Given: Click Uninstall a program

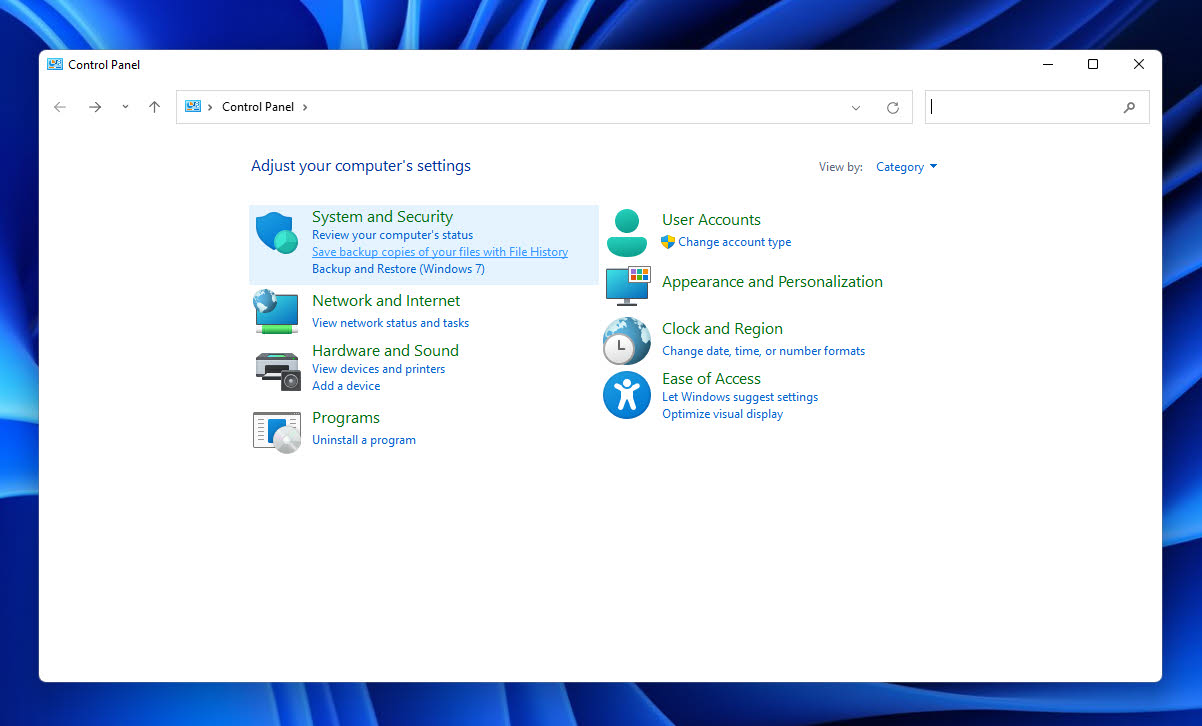Looking at the screenshot, I should click(364, 440).
